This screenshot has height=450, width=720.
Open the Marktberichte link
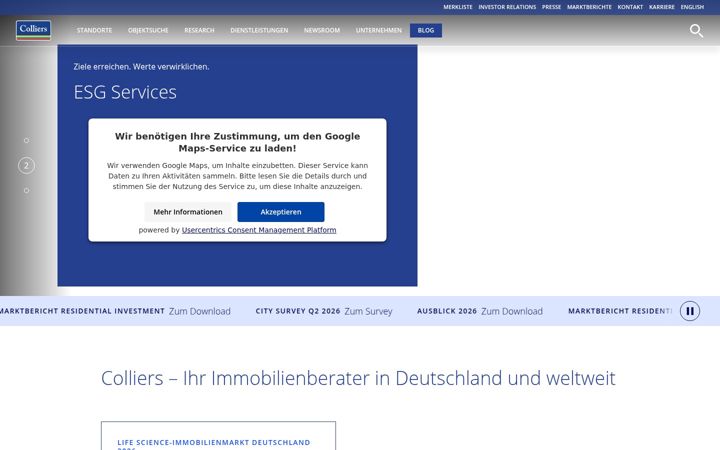(589, 7)
